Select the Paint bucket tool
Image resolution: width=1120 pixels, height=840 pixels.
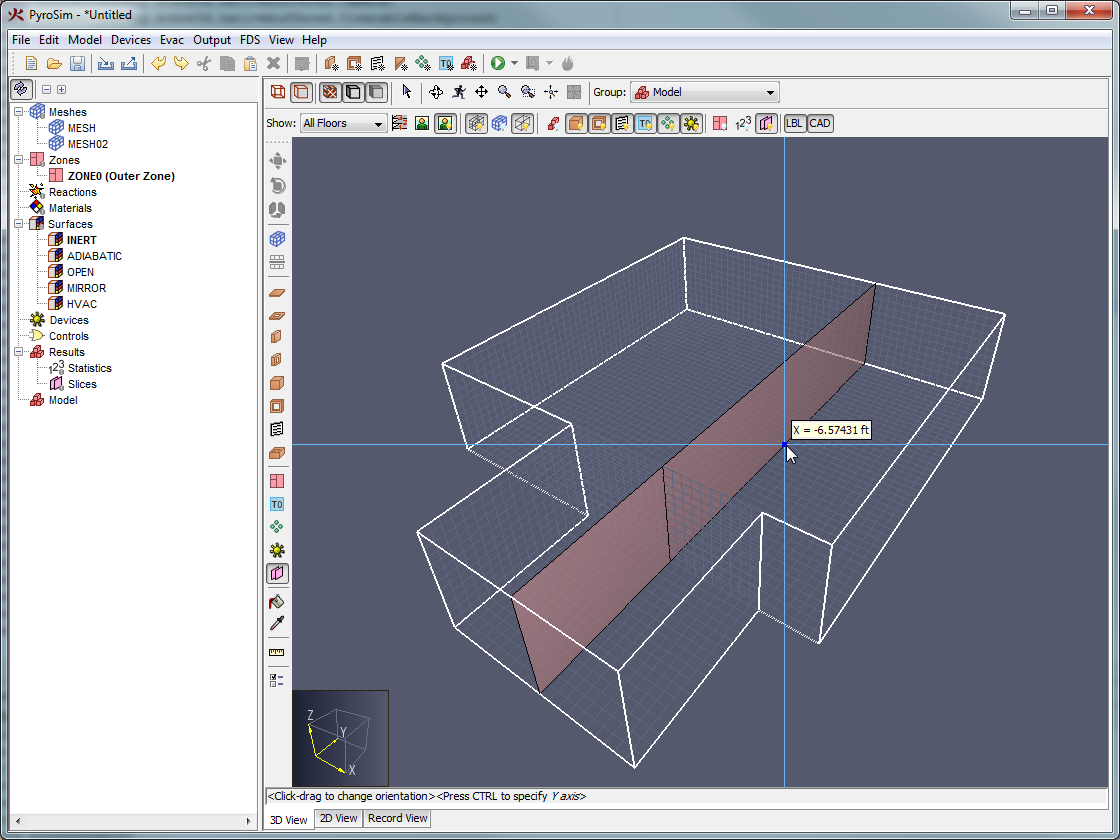(x=277, y=601)
